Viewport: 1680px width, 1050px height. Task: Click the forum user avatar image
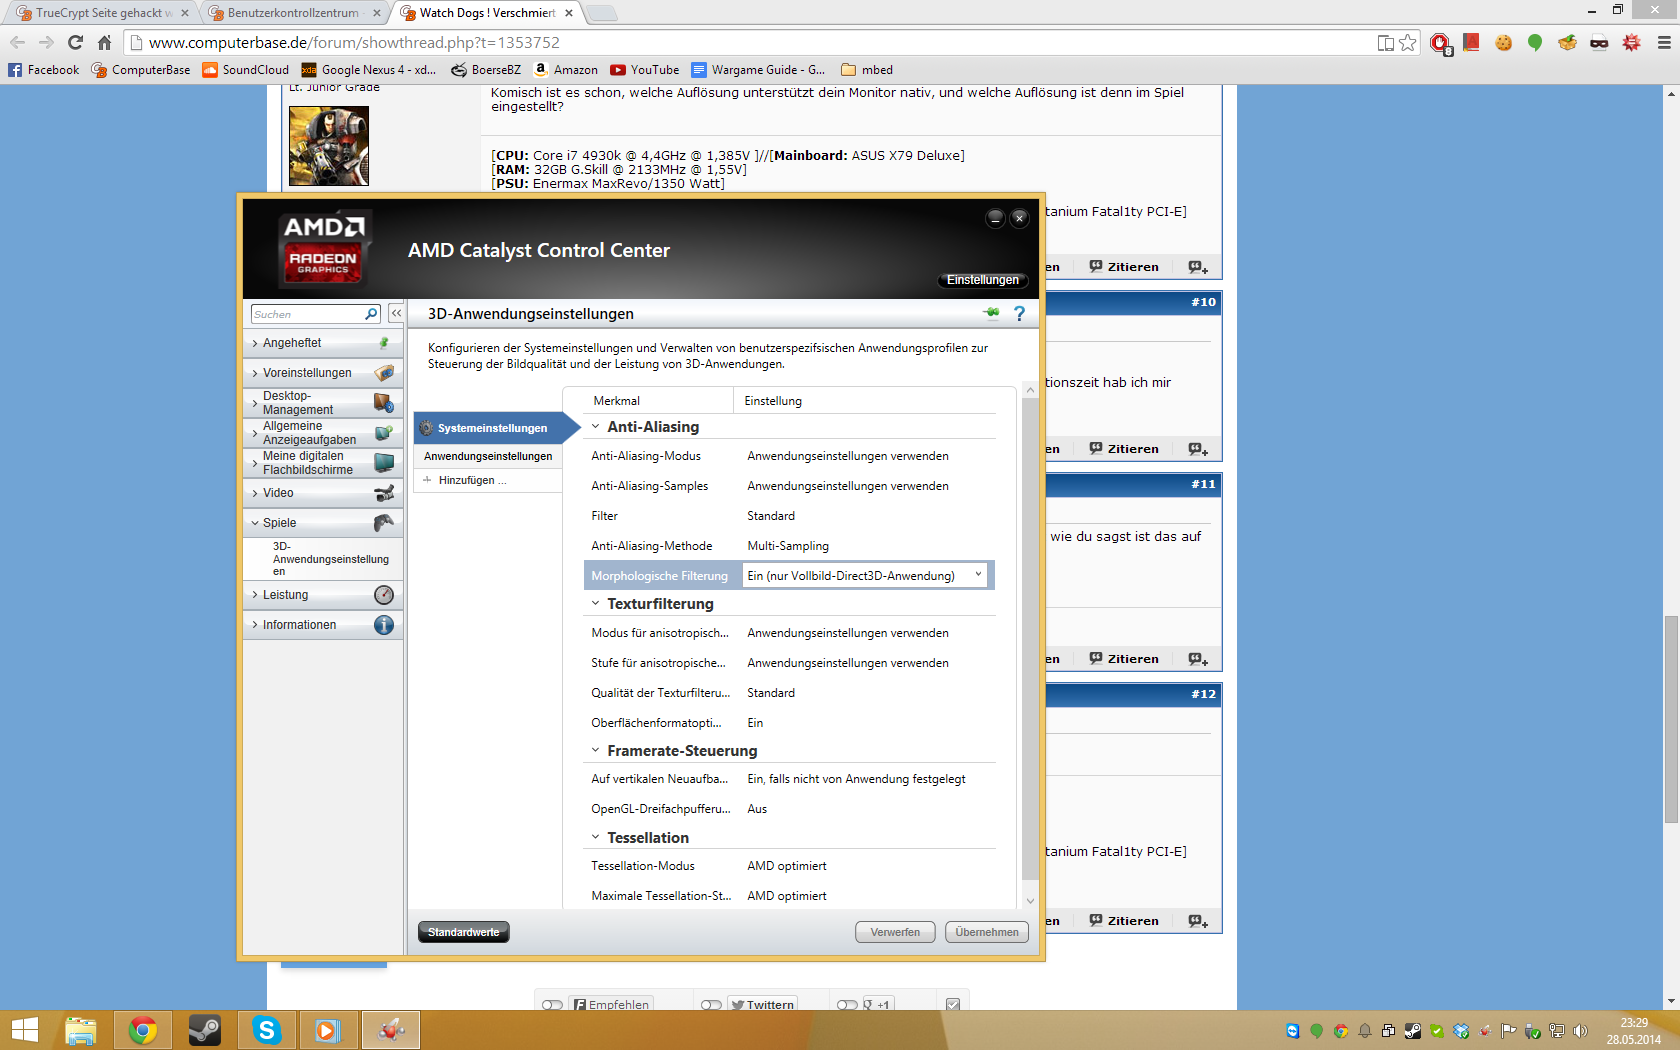(329, 145)
